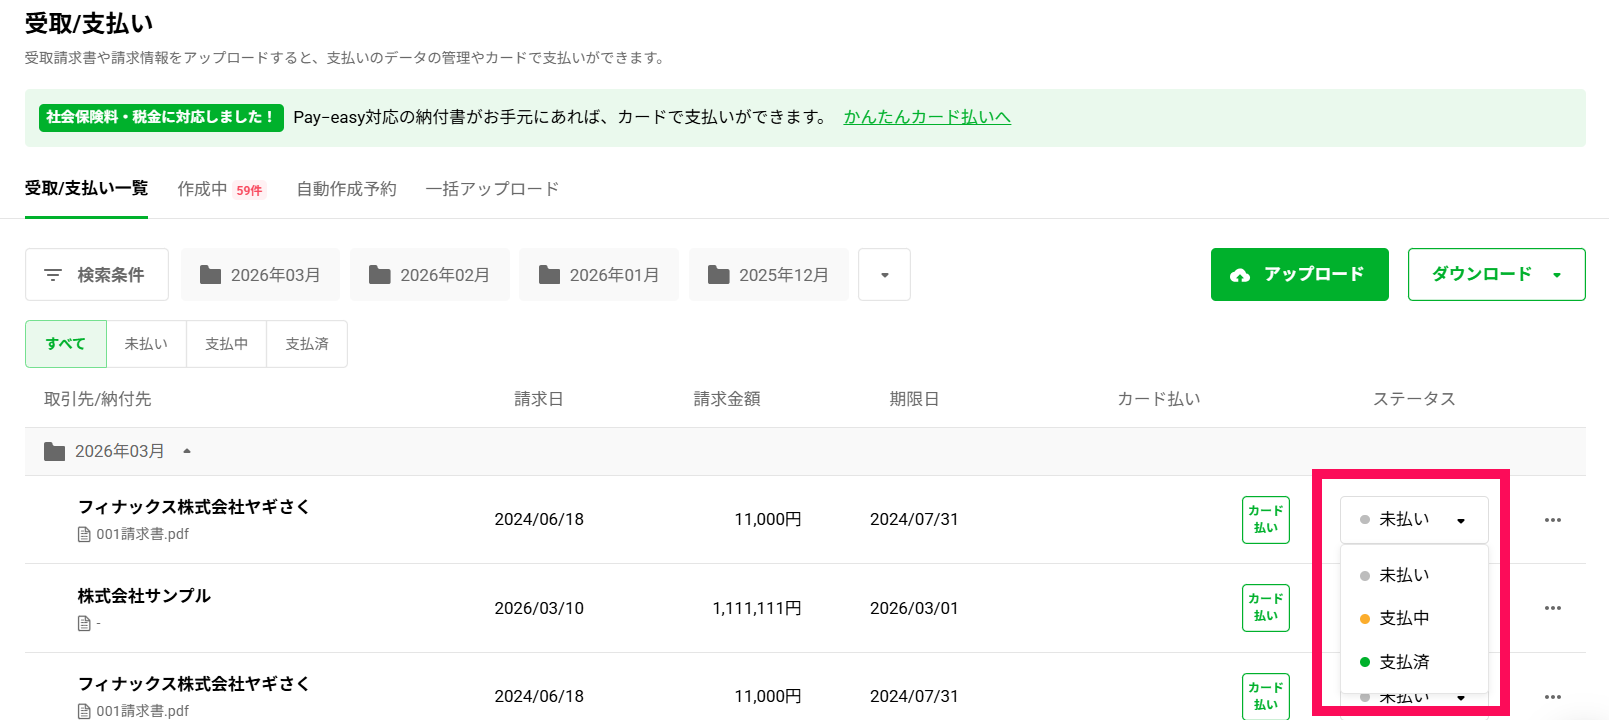Click the ステータス column header
The height and width of the screenshot is (720, 1609).
pos(1414,399)
